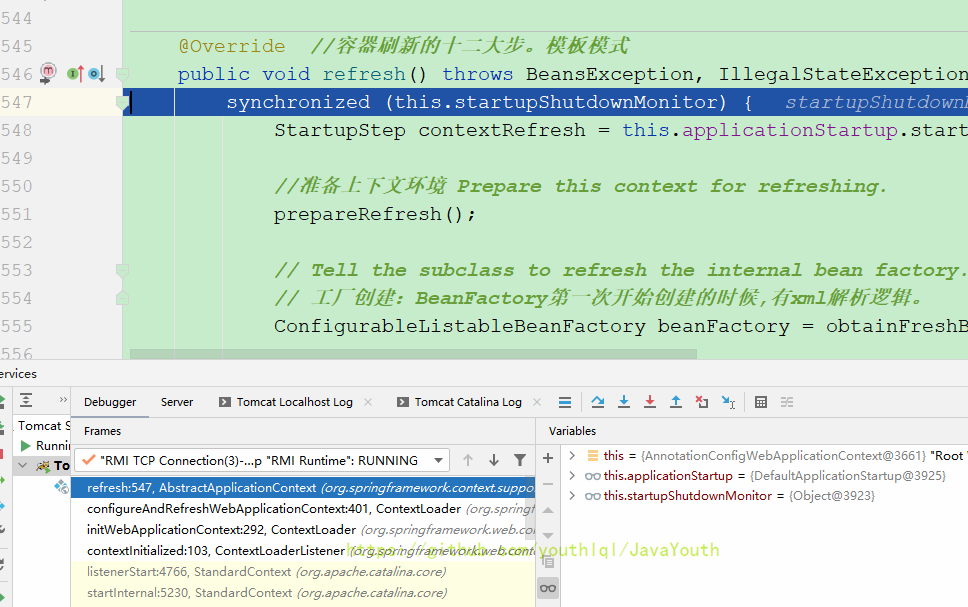Open the RMI TCP Connection thread dropdown

438,460
